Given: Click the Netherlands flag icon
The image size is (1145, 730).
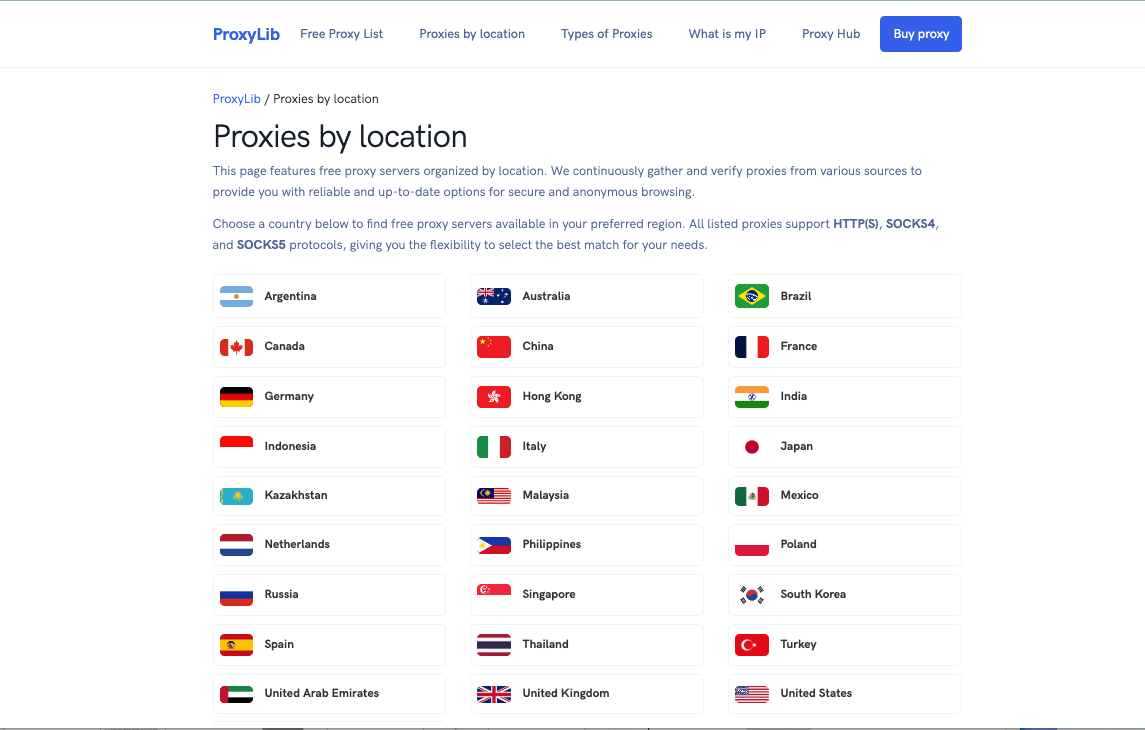Looking at the screenshot, I should coord(237,545).
